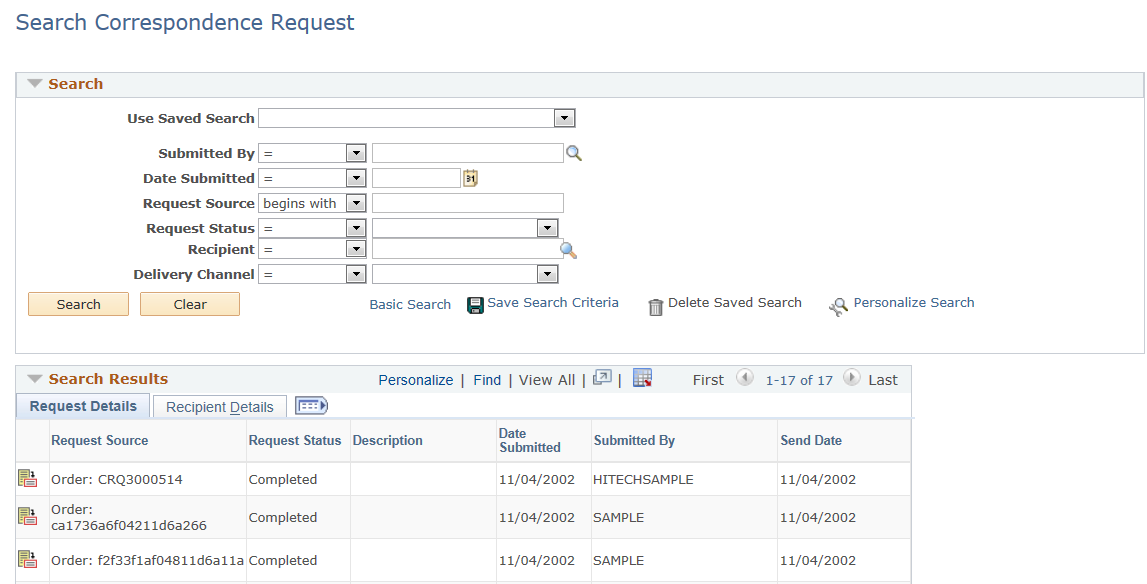Open Date Submitted calendar picker icon

tap(470, 178)
